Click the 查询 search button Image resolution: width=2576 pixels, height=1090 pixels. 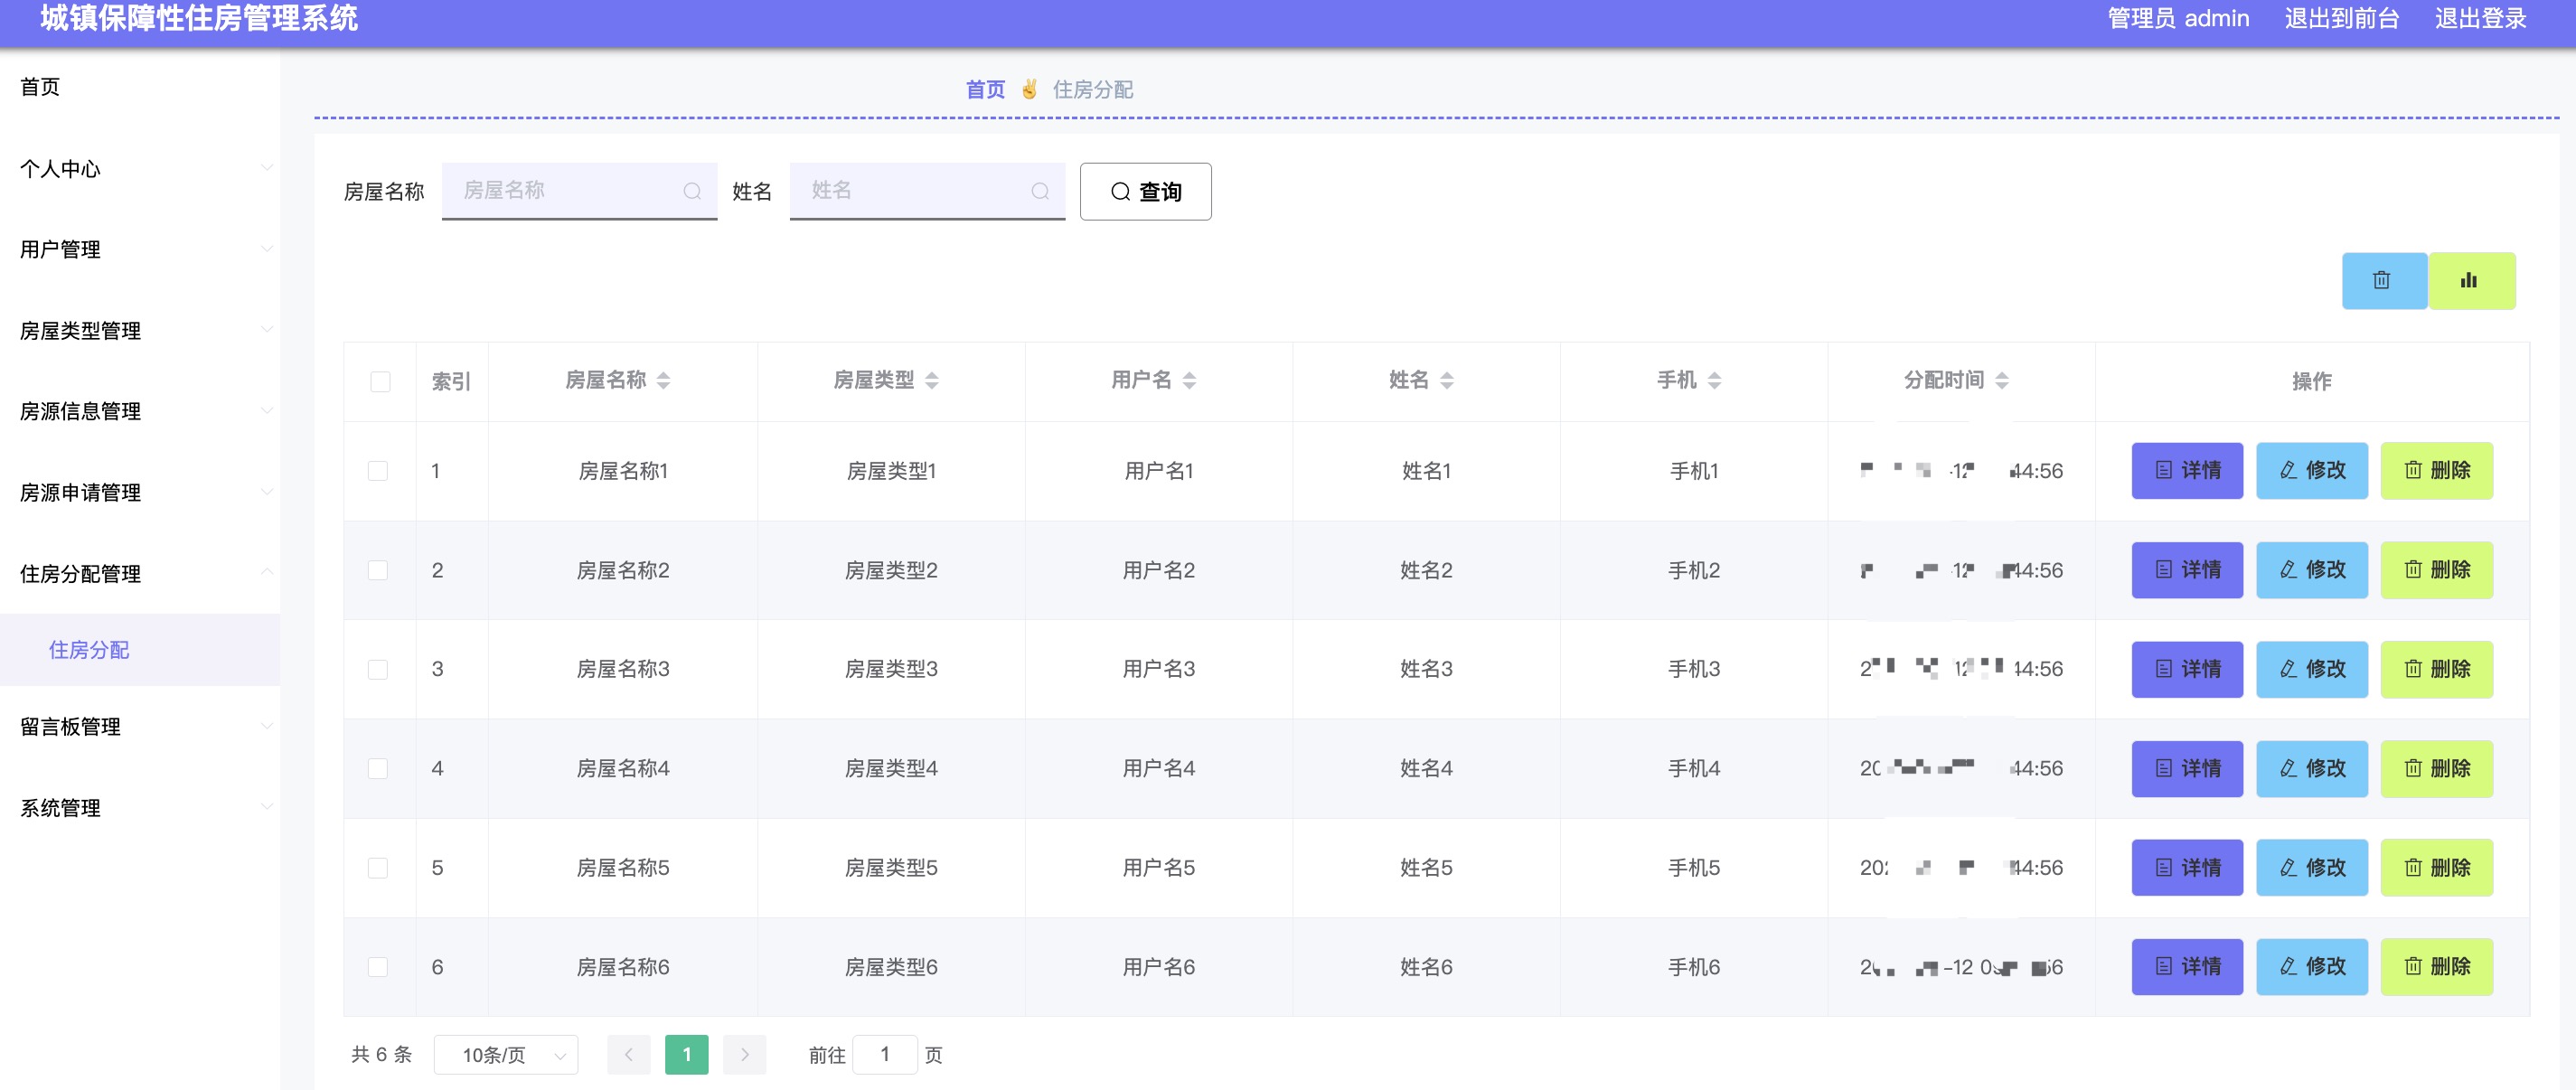point(1145,191)
